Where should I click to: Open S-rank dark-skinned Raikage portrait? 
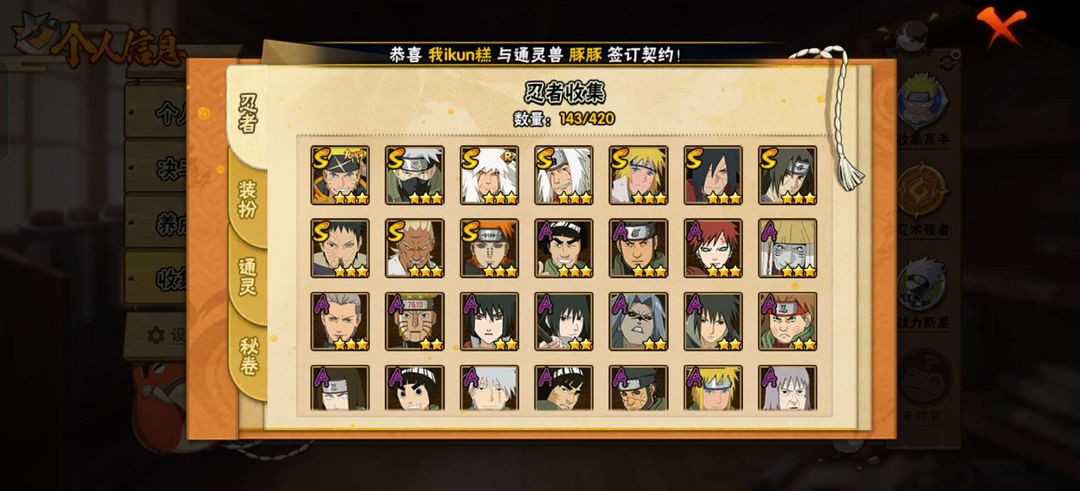pos(414,249)
